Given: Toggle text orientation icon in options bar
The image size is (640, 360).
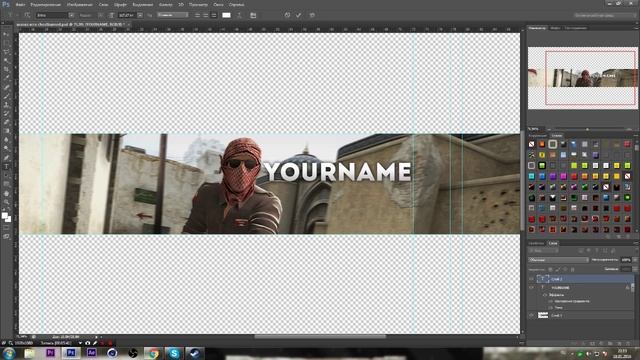Looking at the screenshot, I should (27, 15).
